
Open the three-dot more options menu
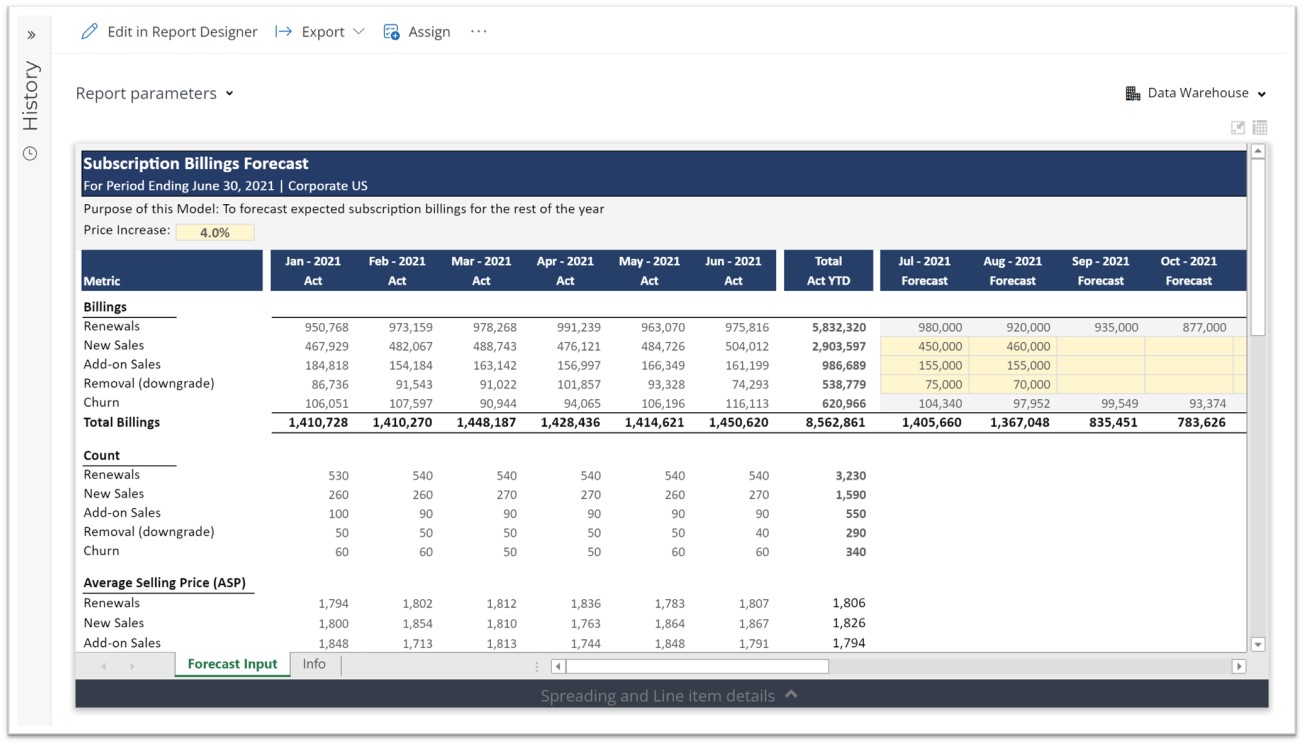pos(479,32)
